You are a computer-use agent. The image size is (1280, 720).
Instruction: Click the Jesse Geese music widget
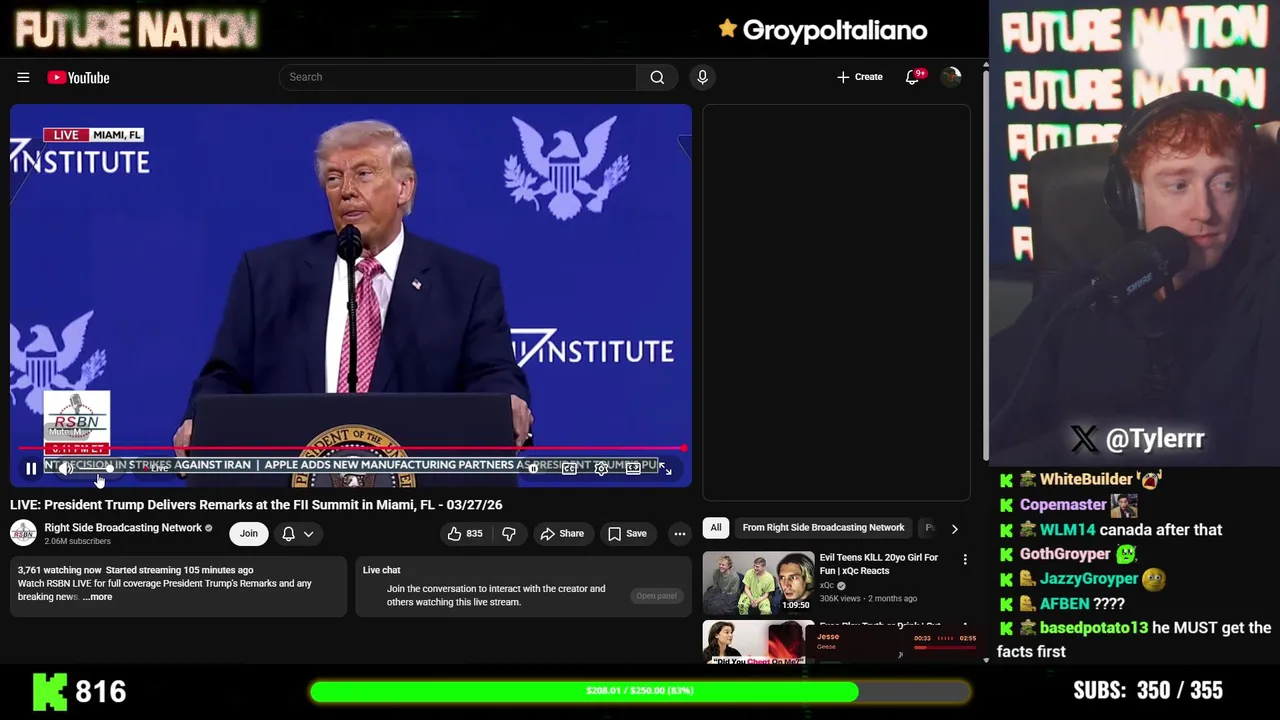pyautogui.click(x=895, y=645)
